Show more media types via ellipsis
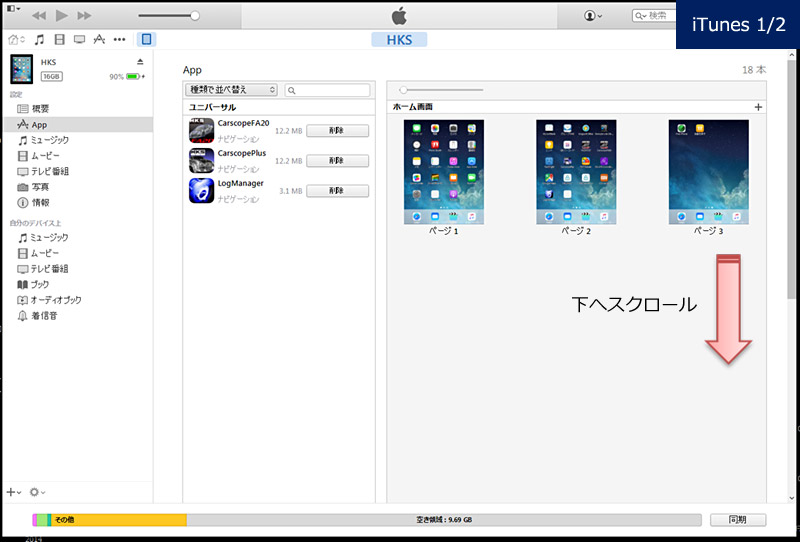The width and height of the screenshot is (800, 542). [x=119, y=39]
